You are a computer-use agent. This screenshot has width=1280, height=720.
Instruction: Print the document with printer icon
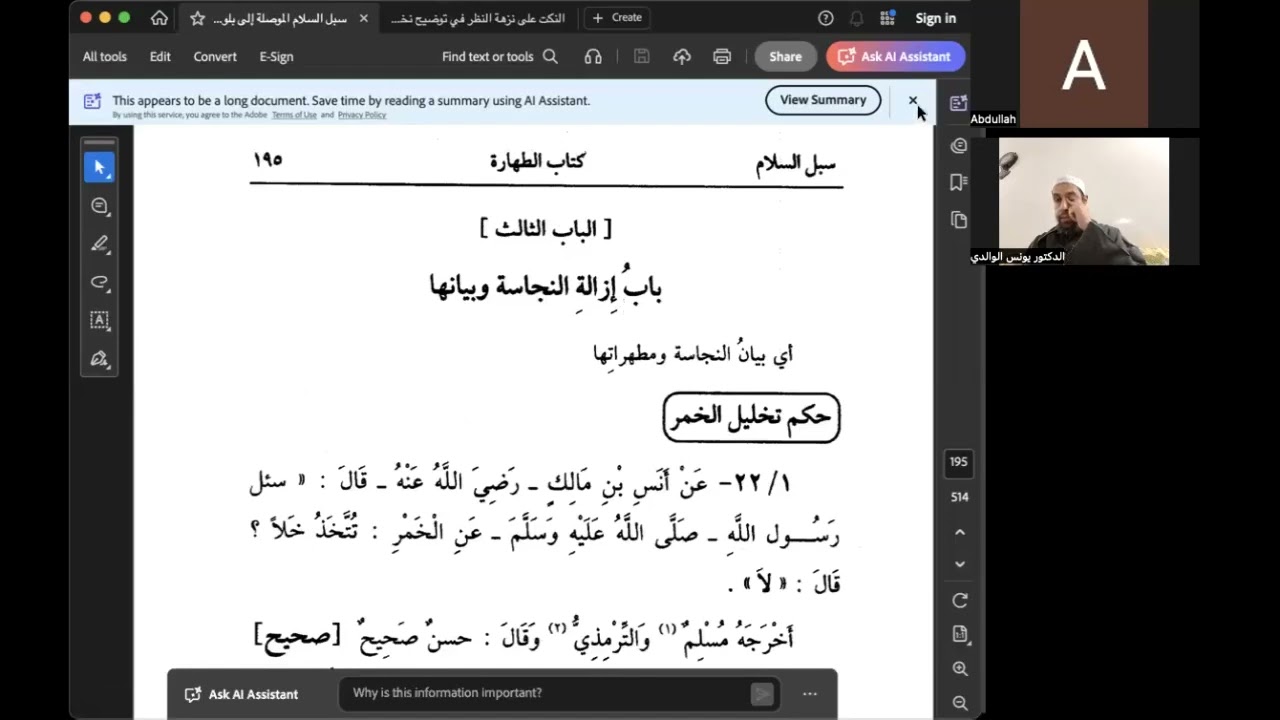pos(722,57)
